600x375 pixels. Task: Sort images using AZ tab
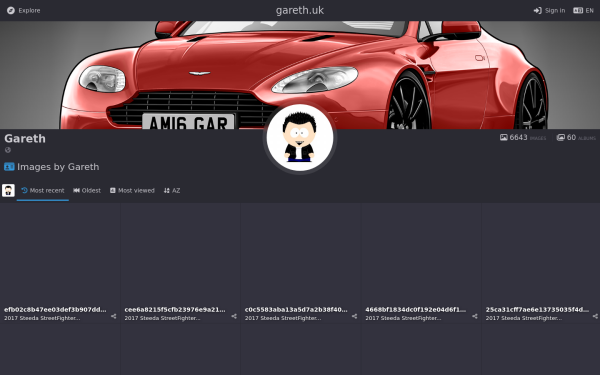tap(172, 190)
